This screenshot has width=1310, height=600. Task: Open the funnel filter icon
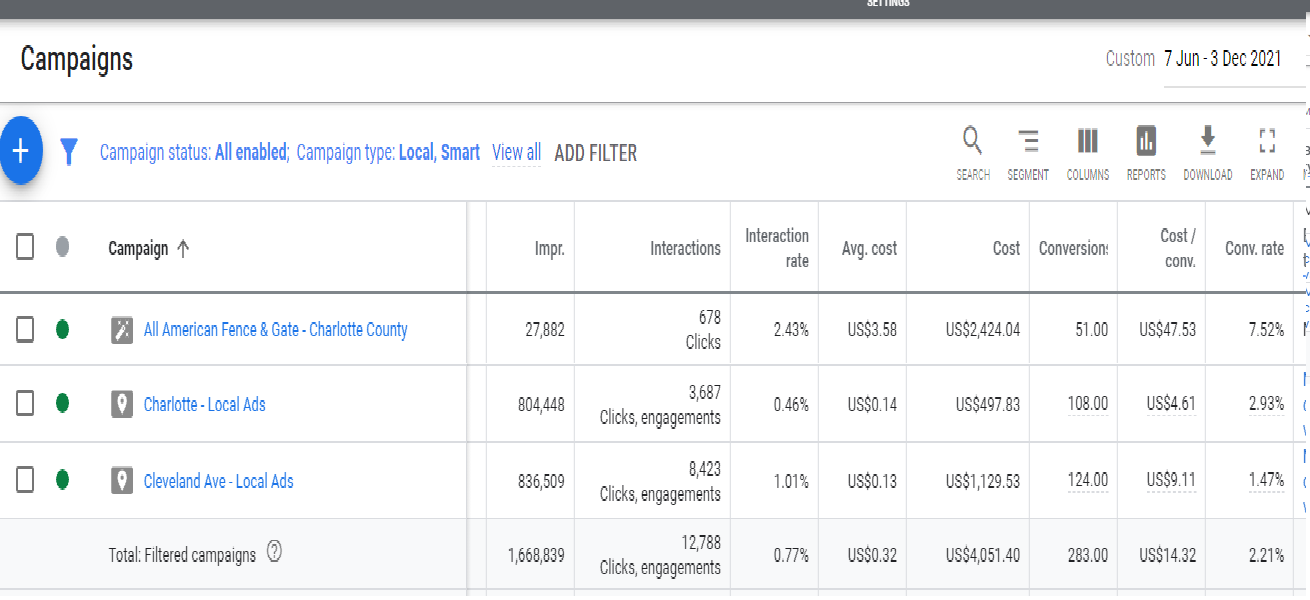69,152
